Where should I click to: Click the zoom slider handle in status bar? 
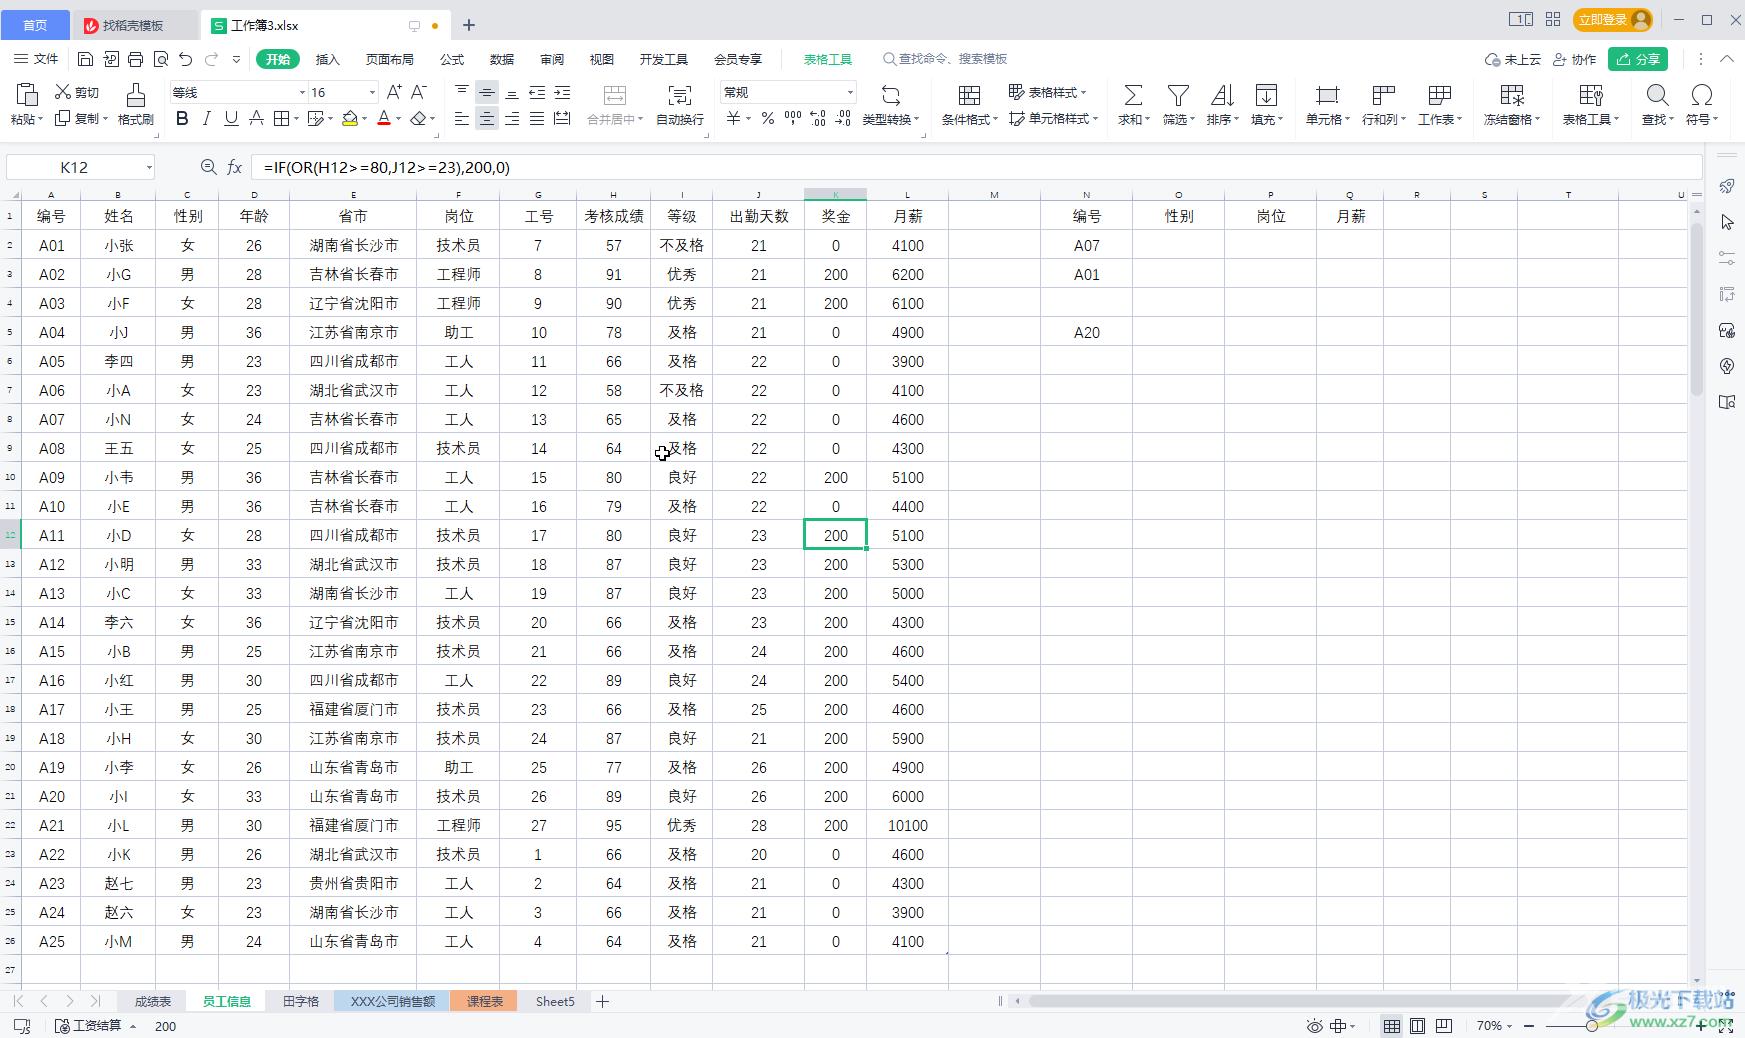click(x=1592, y=1026)
